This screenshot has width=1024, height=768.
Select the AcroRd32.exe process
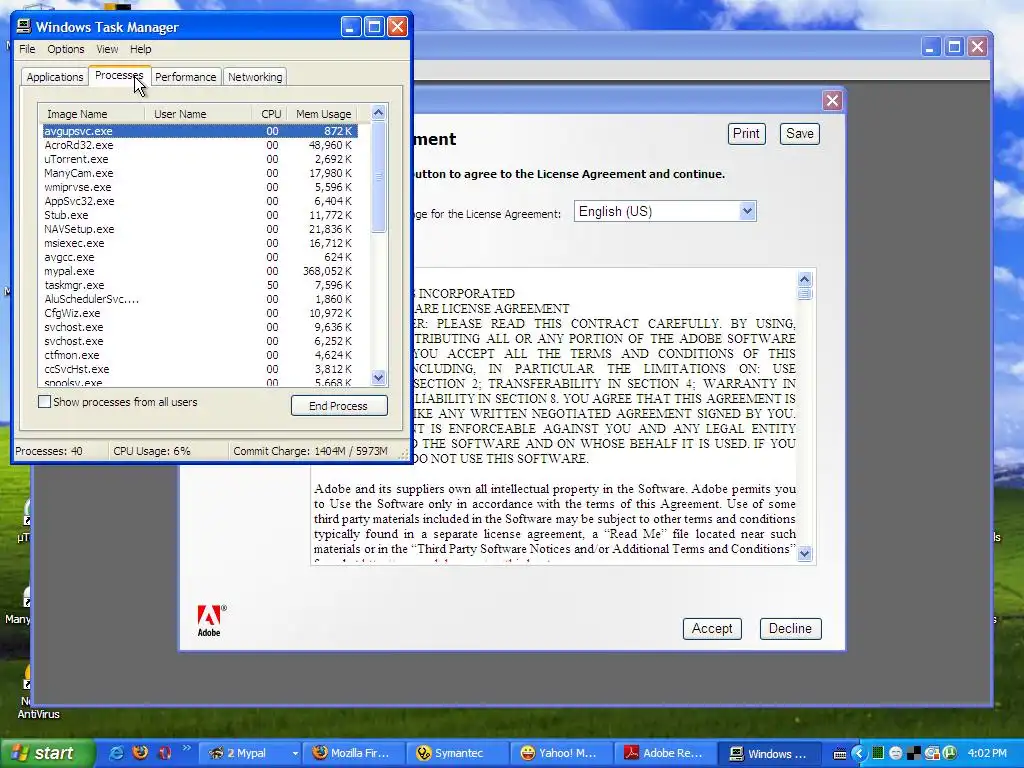pos(199,145)
